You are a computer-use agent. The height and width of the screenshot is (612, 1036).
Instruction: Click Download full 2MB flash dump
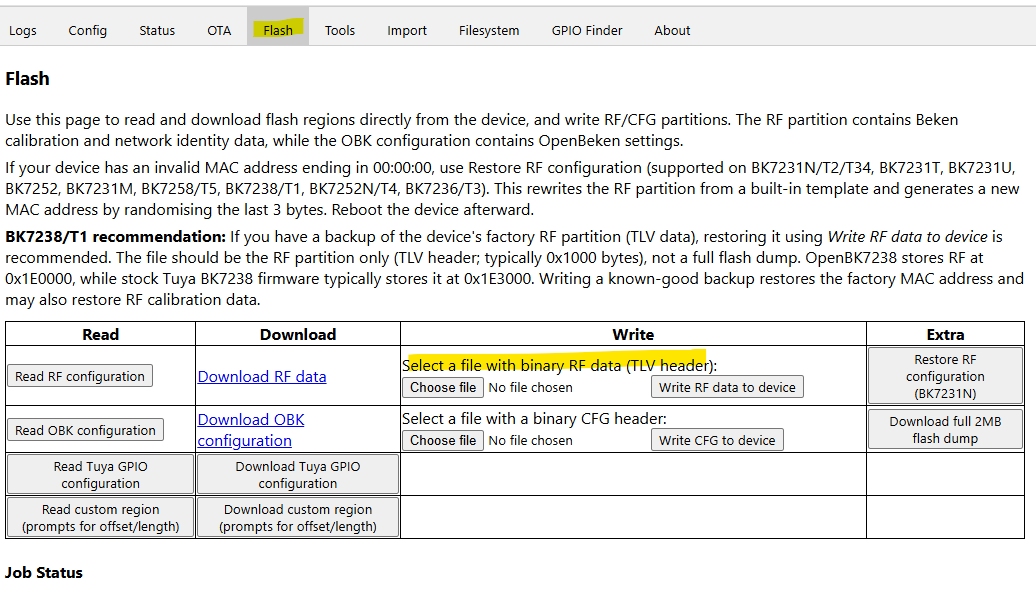pos(945,430)
